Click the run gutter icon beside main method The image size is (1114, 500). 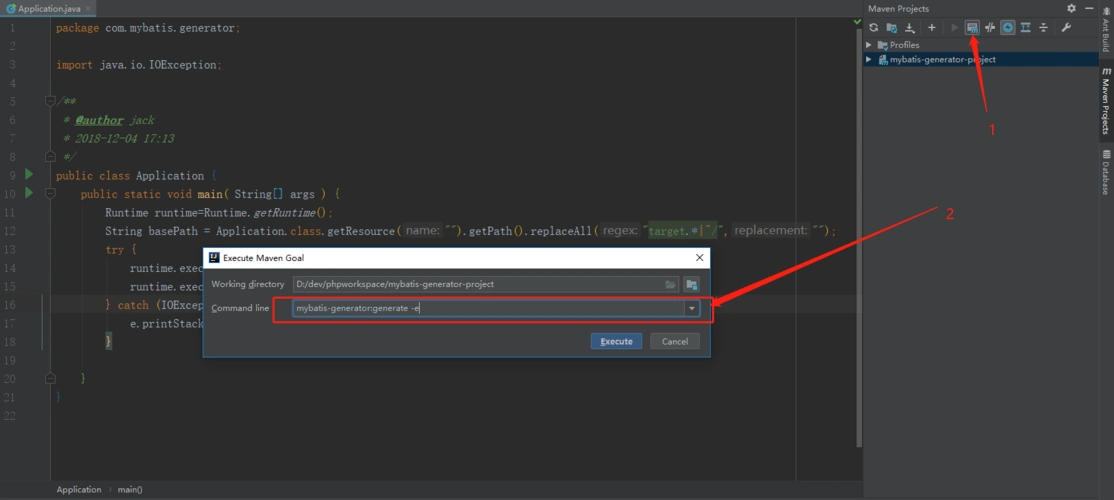click(x=29, y=193)
